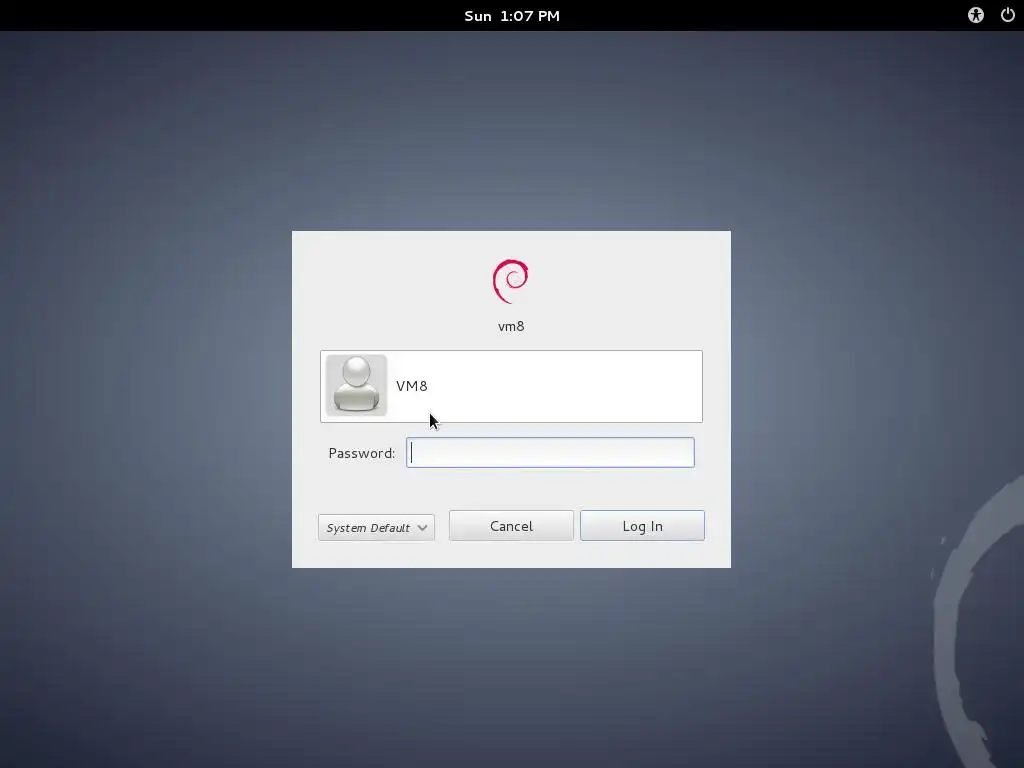Click the Log In button
Viewport: 1024px width, 768px height.
(643, 526)
